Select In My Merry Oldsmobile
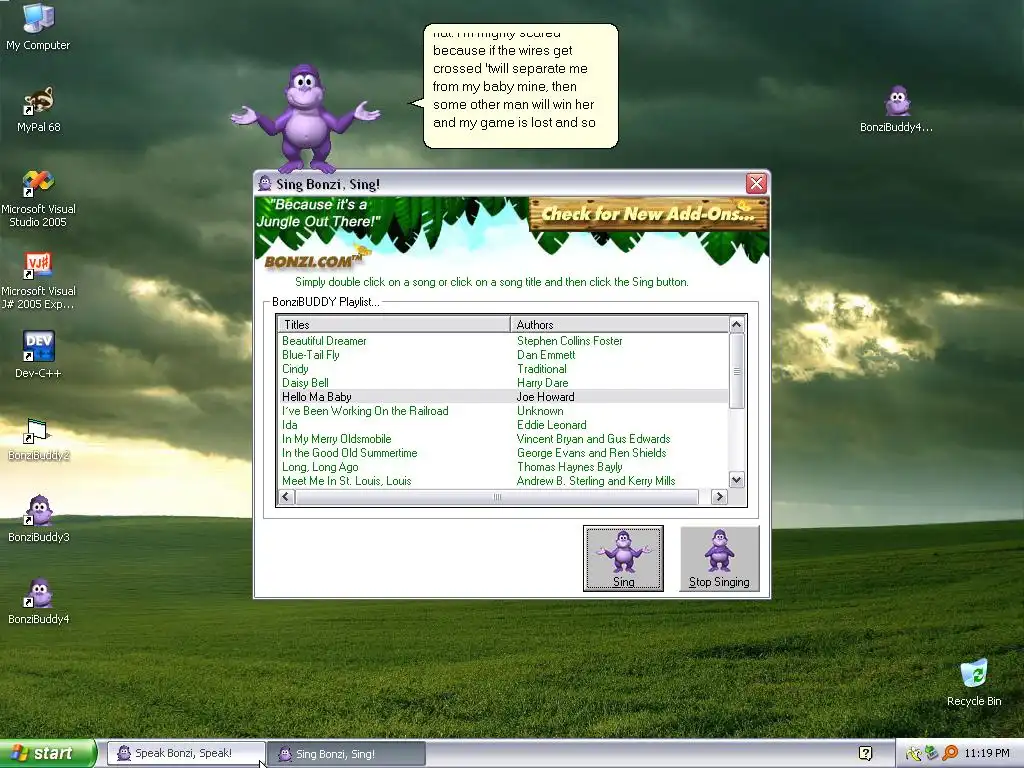Viewport: 1024px width, 768px height. [336, 439]
